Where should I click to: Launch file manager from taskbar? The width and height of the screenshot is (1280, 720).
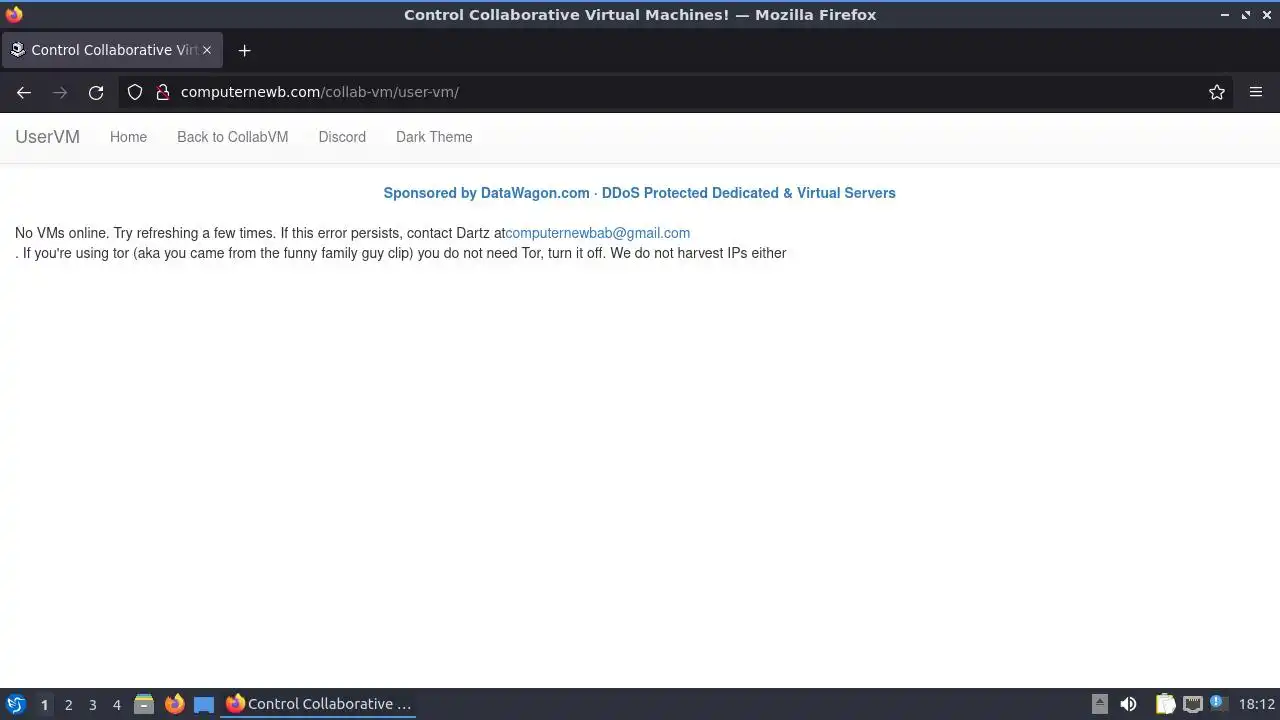click(144, 704)
